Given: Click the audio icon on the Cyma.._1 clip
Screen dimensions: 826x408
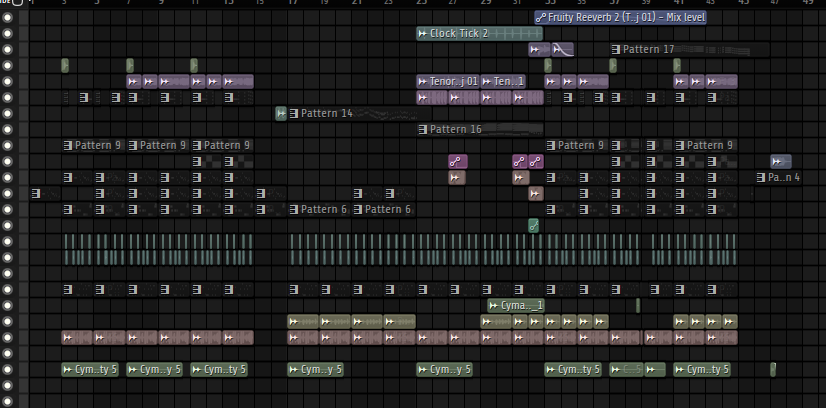Looking at the screenshot, I should pos(494,305).
